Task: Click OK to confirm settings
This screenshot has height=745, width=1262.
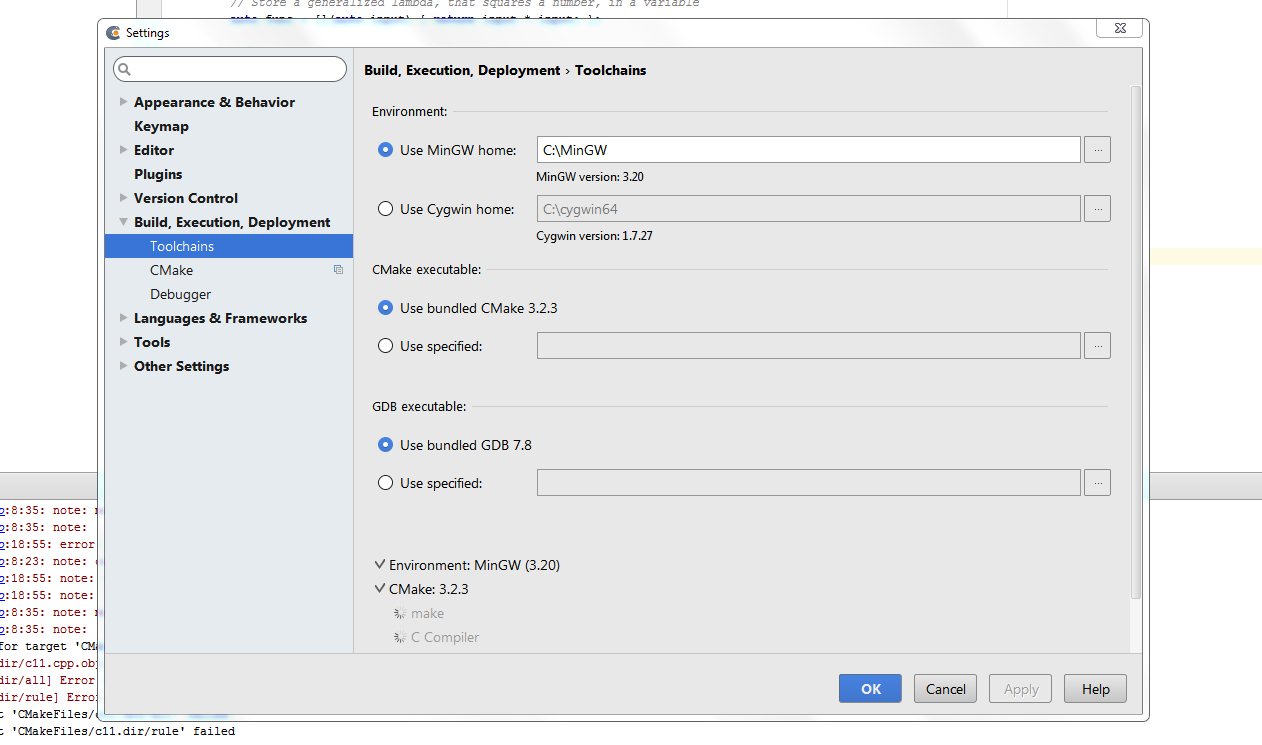Action: pos(871,689)
